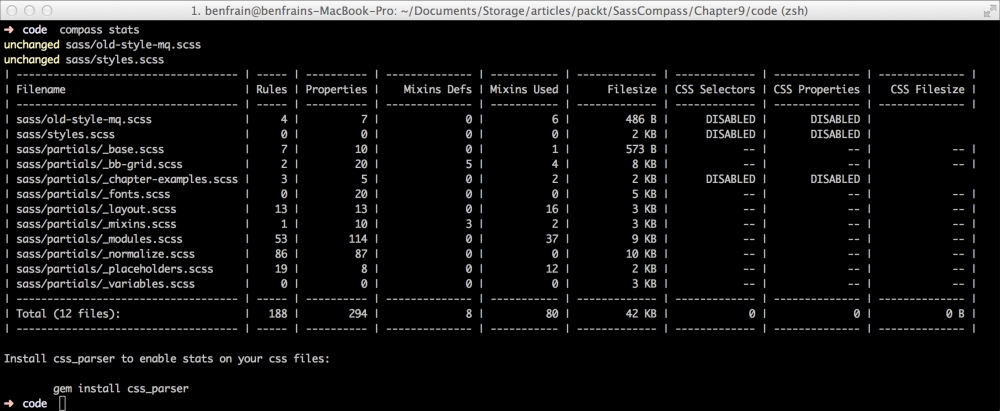The width and height of the screenshot is (1000, 411).
Task: Click the terminal window title text
Action: coord(499,10)
